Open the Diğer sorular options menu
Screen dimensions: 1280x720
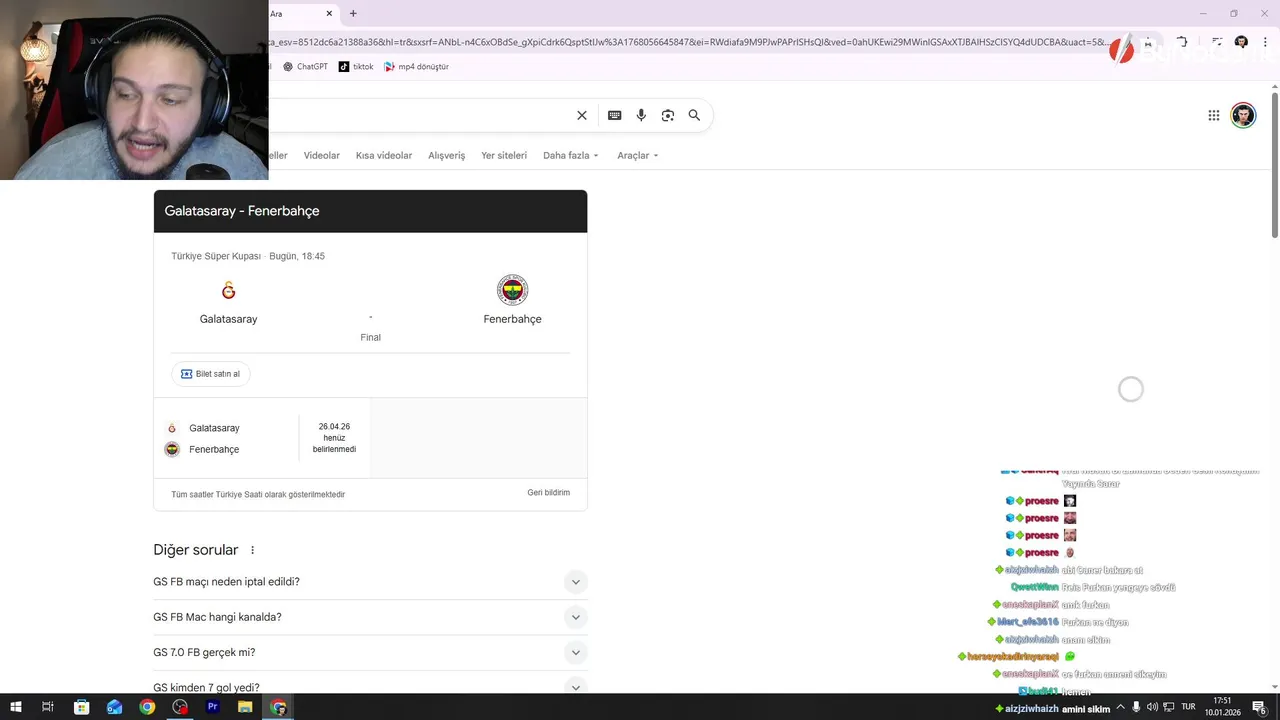pos(252,550)
